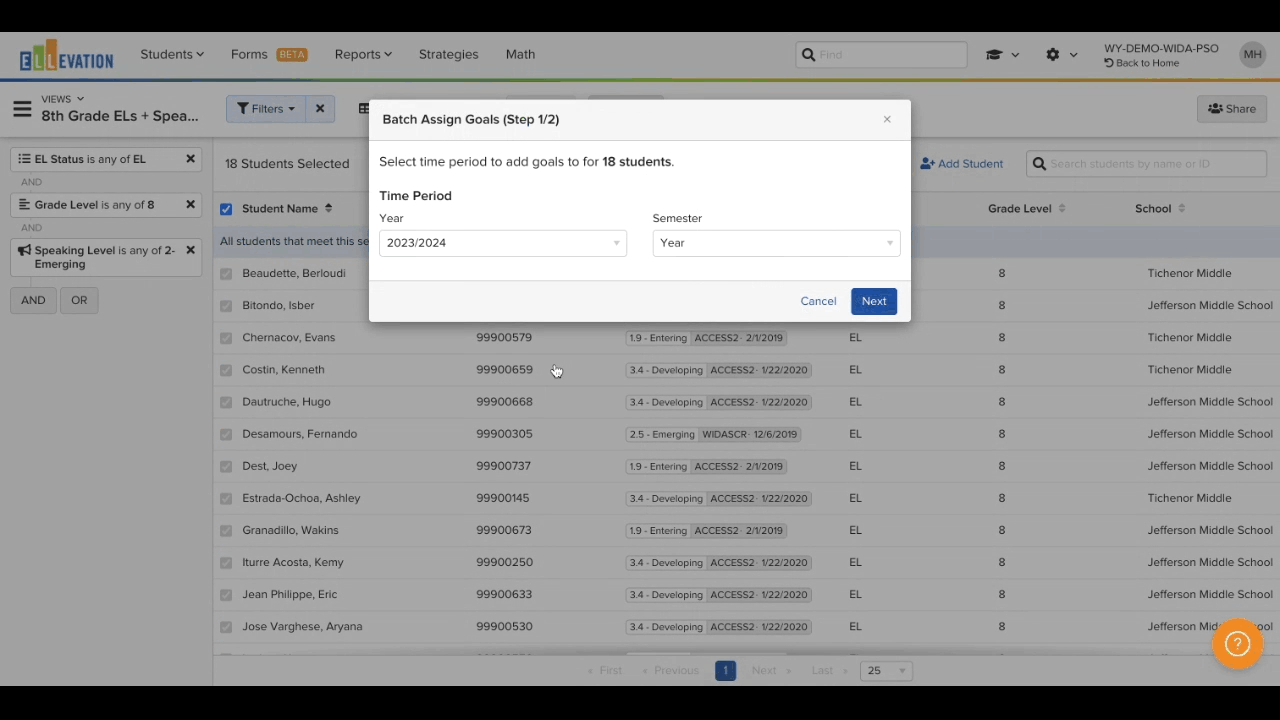Viewport: 1280px width, 720px height.
Task: Sort by Grade Level arrows
Action: [x=1062, y=209]
